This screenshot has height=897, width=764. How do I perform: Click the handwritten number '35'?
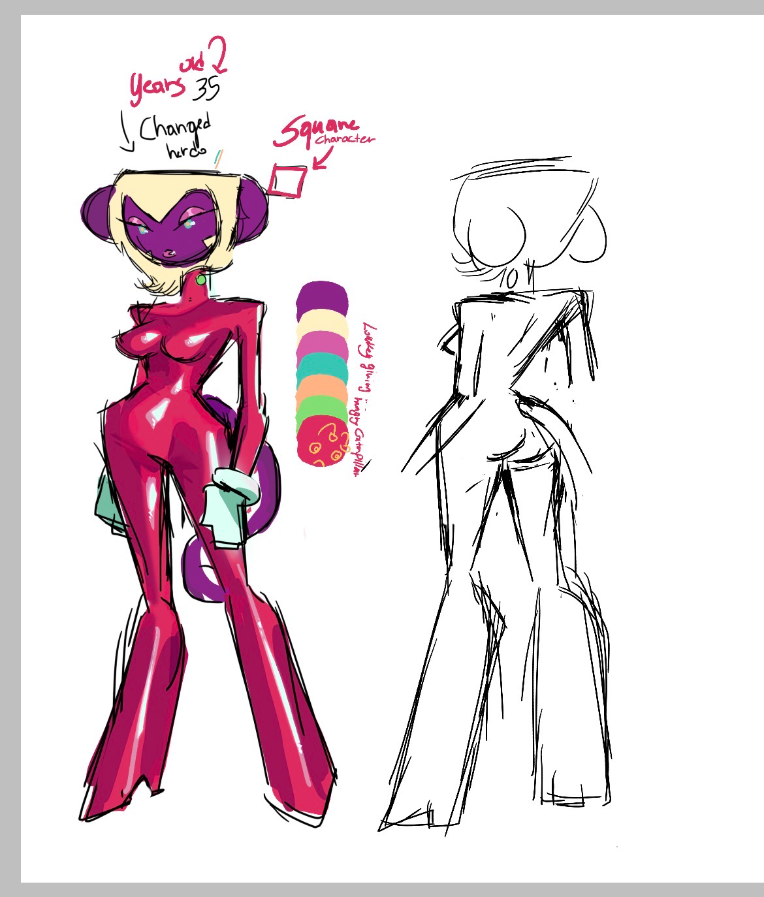pyautogui.click(x=205, y=89)
